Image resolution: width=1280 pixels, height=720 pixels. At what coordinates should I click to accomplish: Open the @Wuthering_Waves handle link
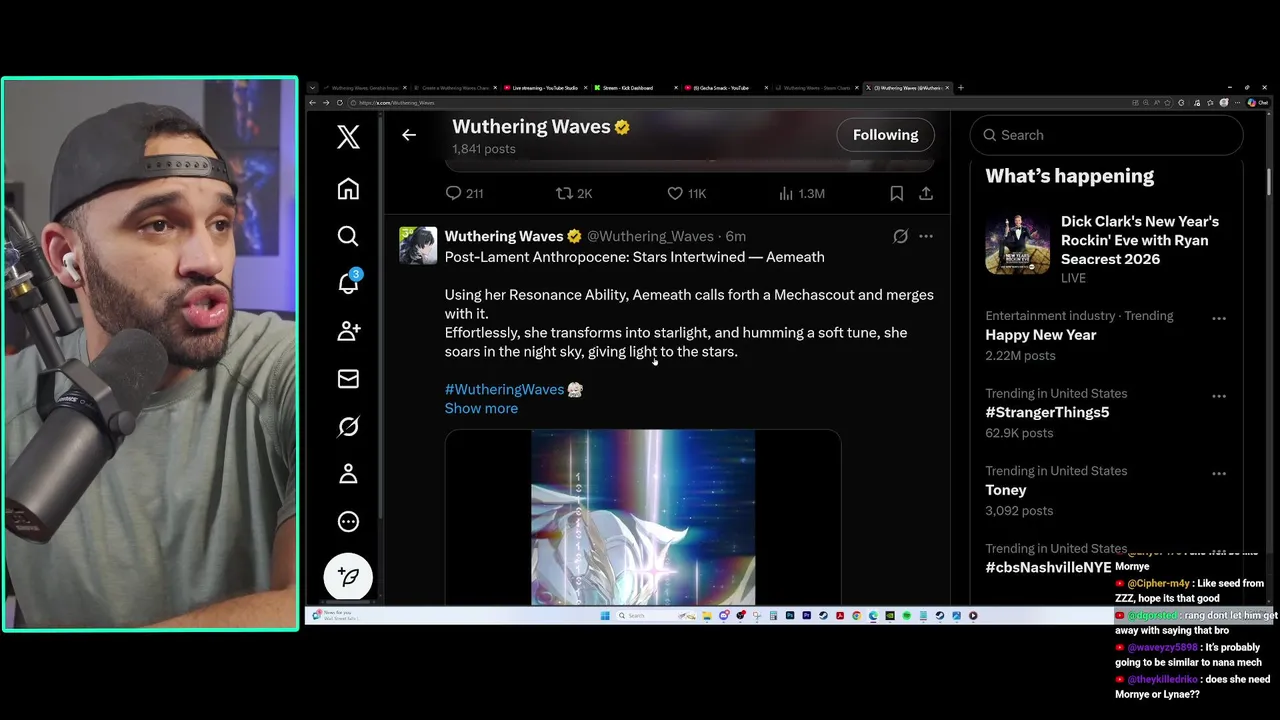650,236
